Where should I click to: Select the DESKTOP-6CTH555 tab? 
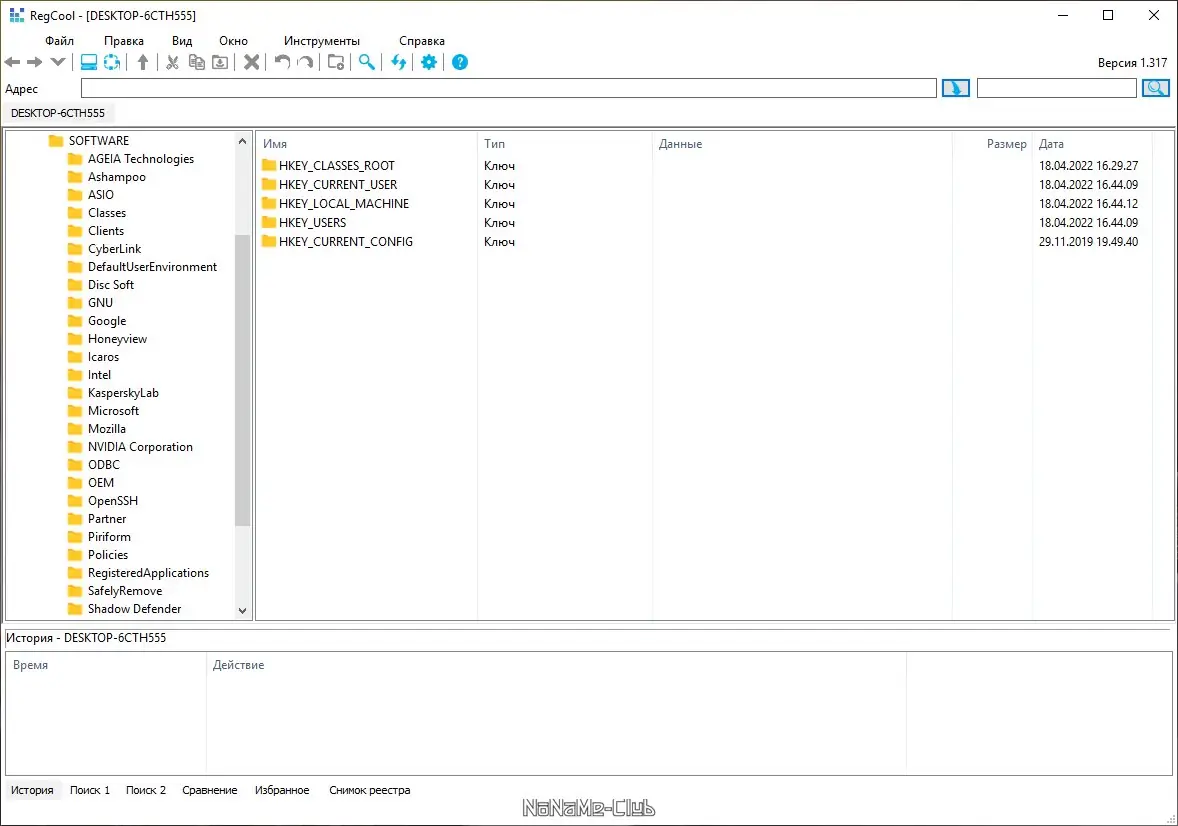click(x=58, y=113)
